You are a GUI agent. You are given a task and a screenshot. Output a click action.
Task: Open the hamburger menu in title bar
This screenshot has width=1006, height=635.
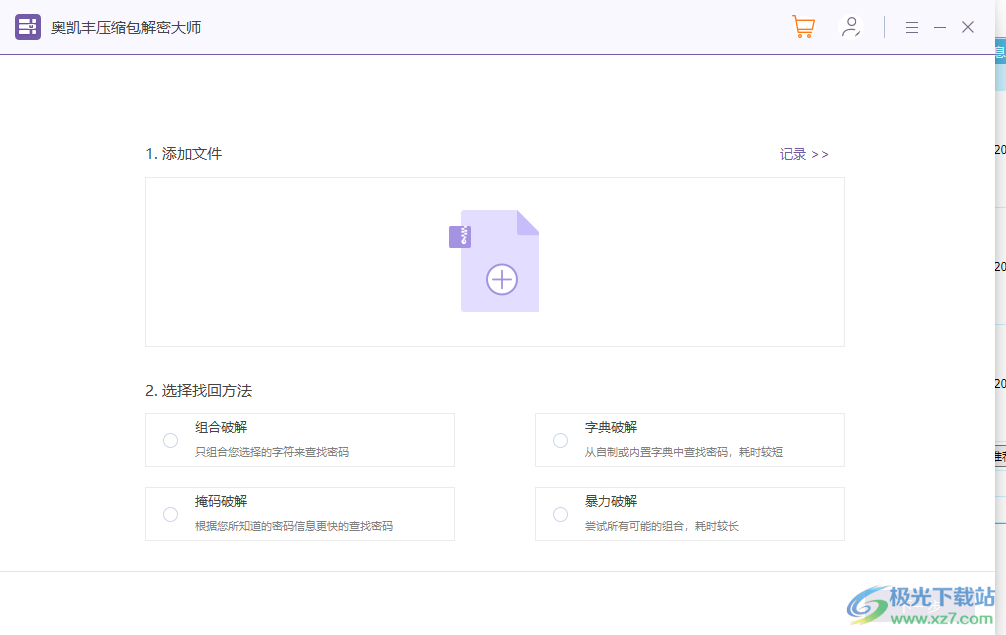click(912, 27)
